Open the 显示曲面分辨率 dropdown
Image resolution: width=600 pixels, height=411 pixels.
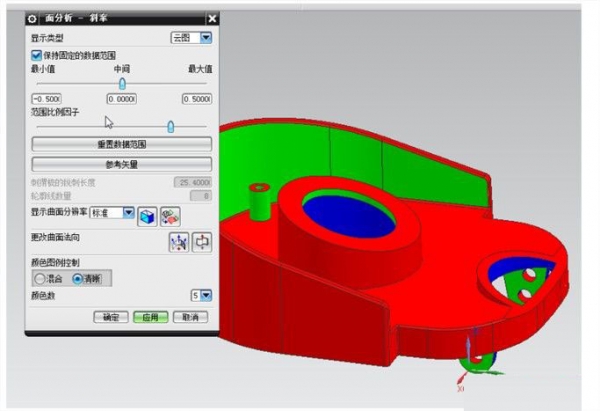(x=128, y=212)
